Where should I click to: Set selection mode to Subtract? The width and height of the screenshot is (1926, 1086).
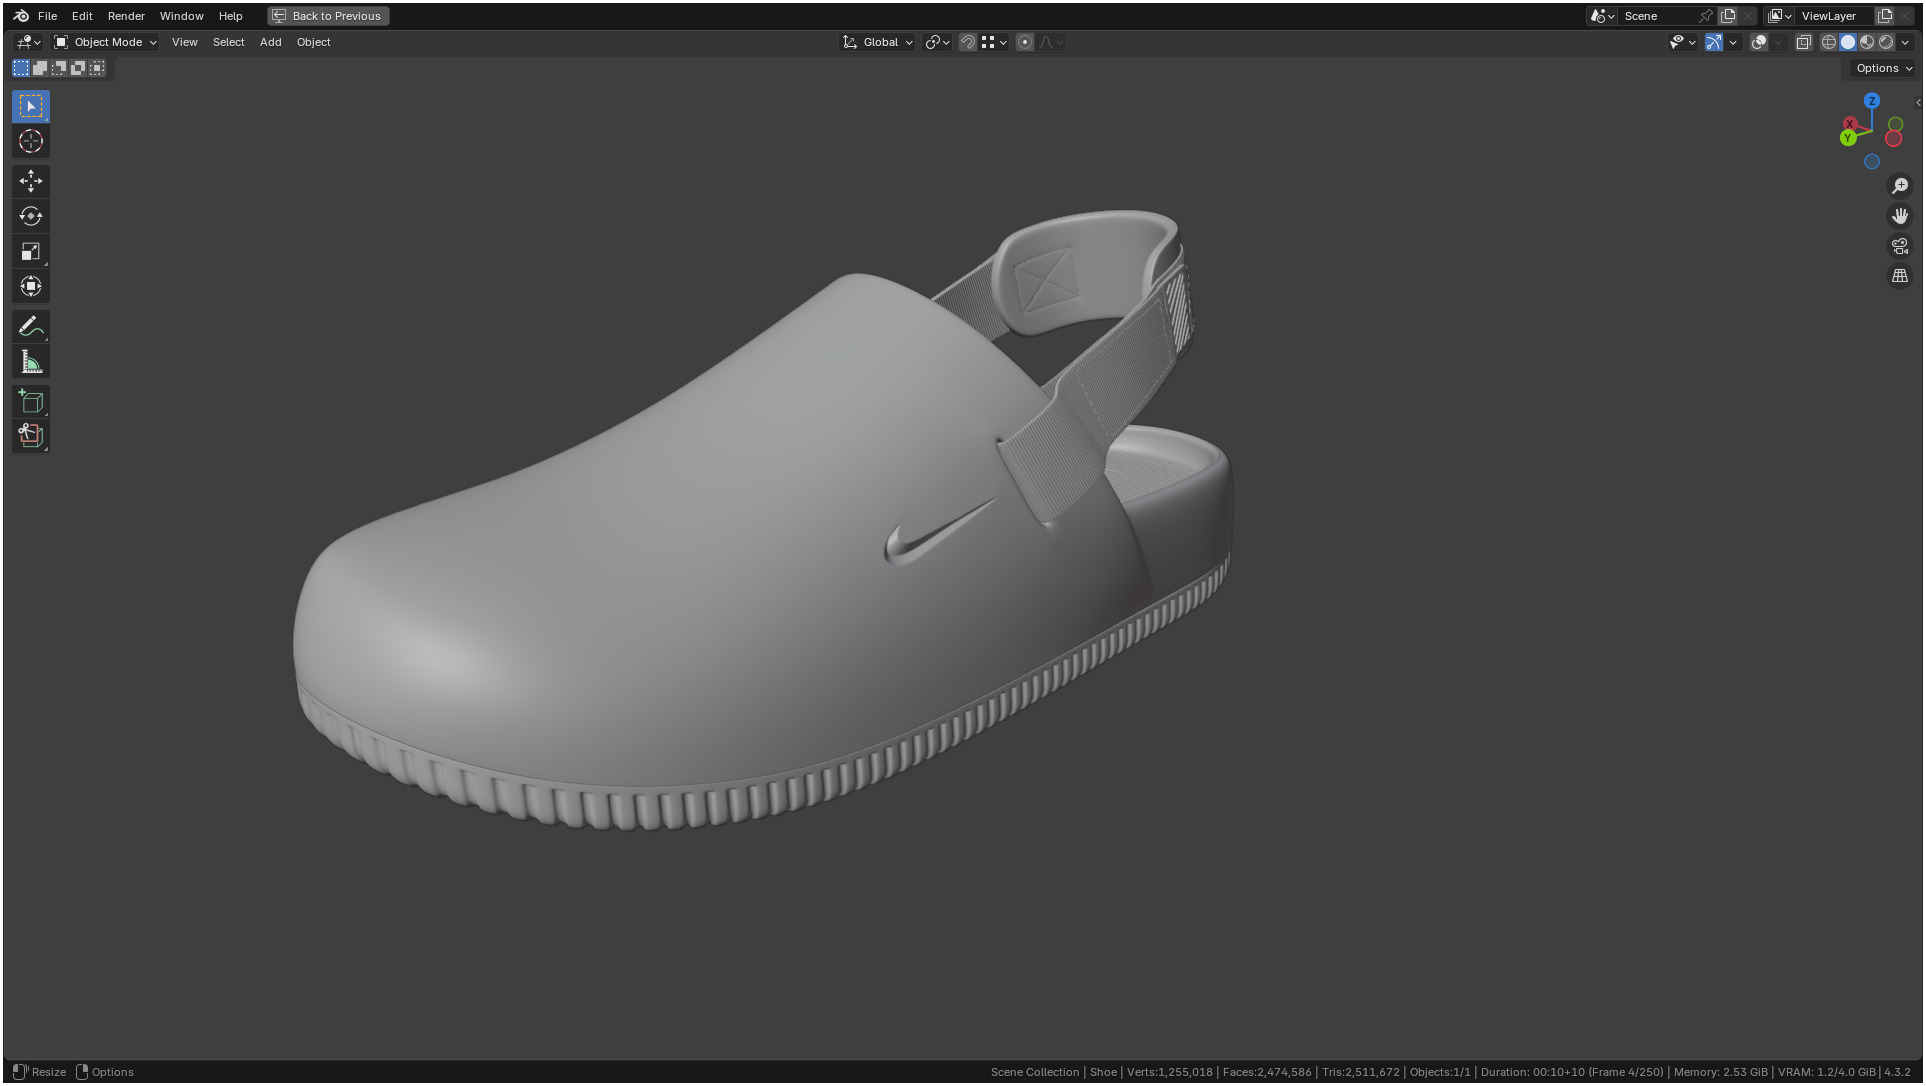pyautogui.click(x=59, y=68)
